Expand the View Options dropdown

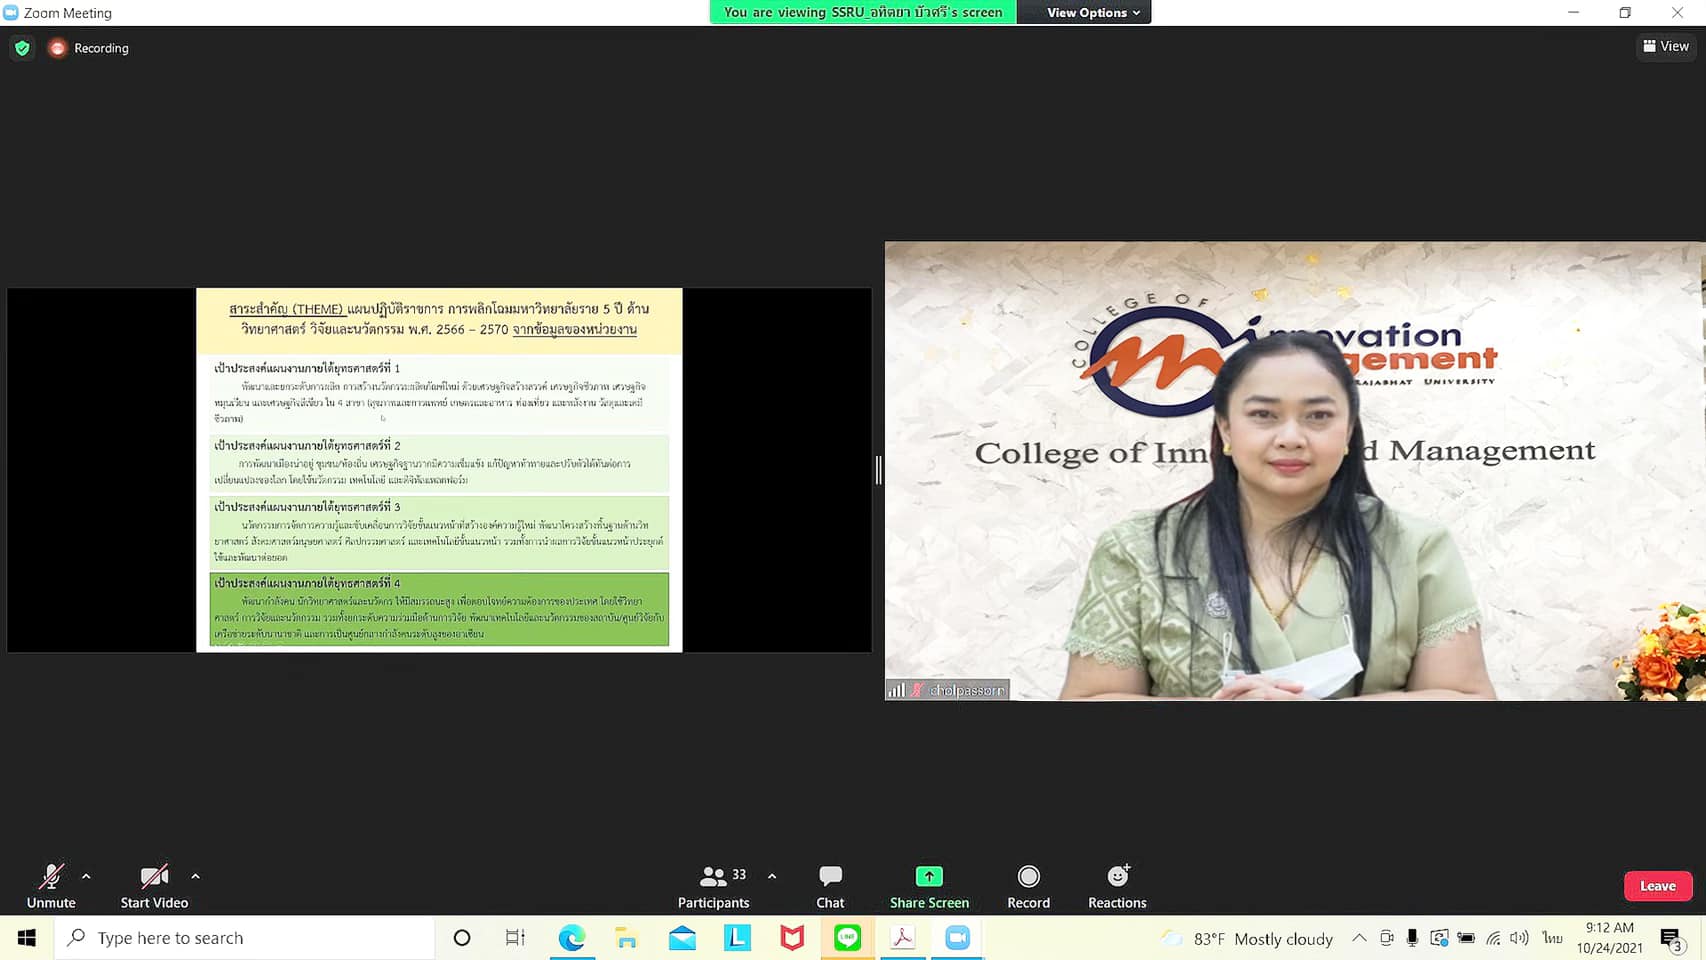(x=1092, y=13)
